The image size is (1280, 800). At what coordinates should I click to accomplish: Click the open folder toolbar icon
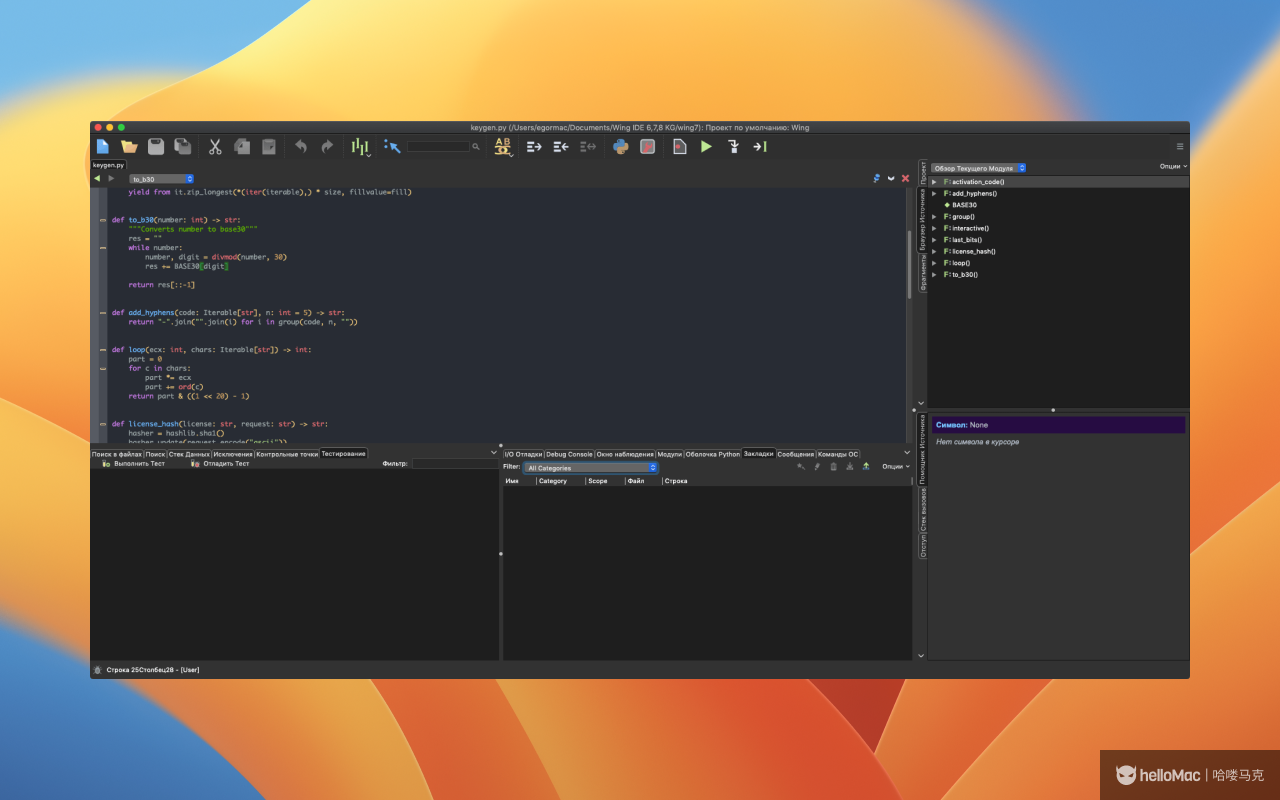[129, 146]
